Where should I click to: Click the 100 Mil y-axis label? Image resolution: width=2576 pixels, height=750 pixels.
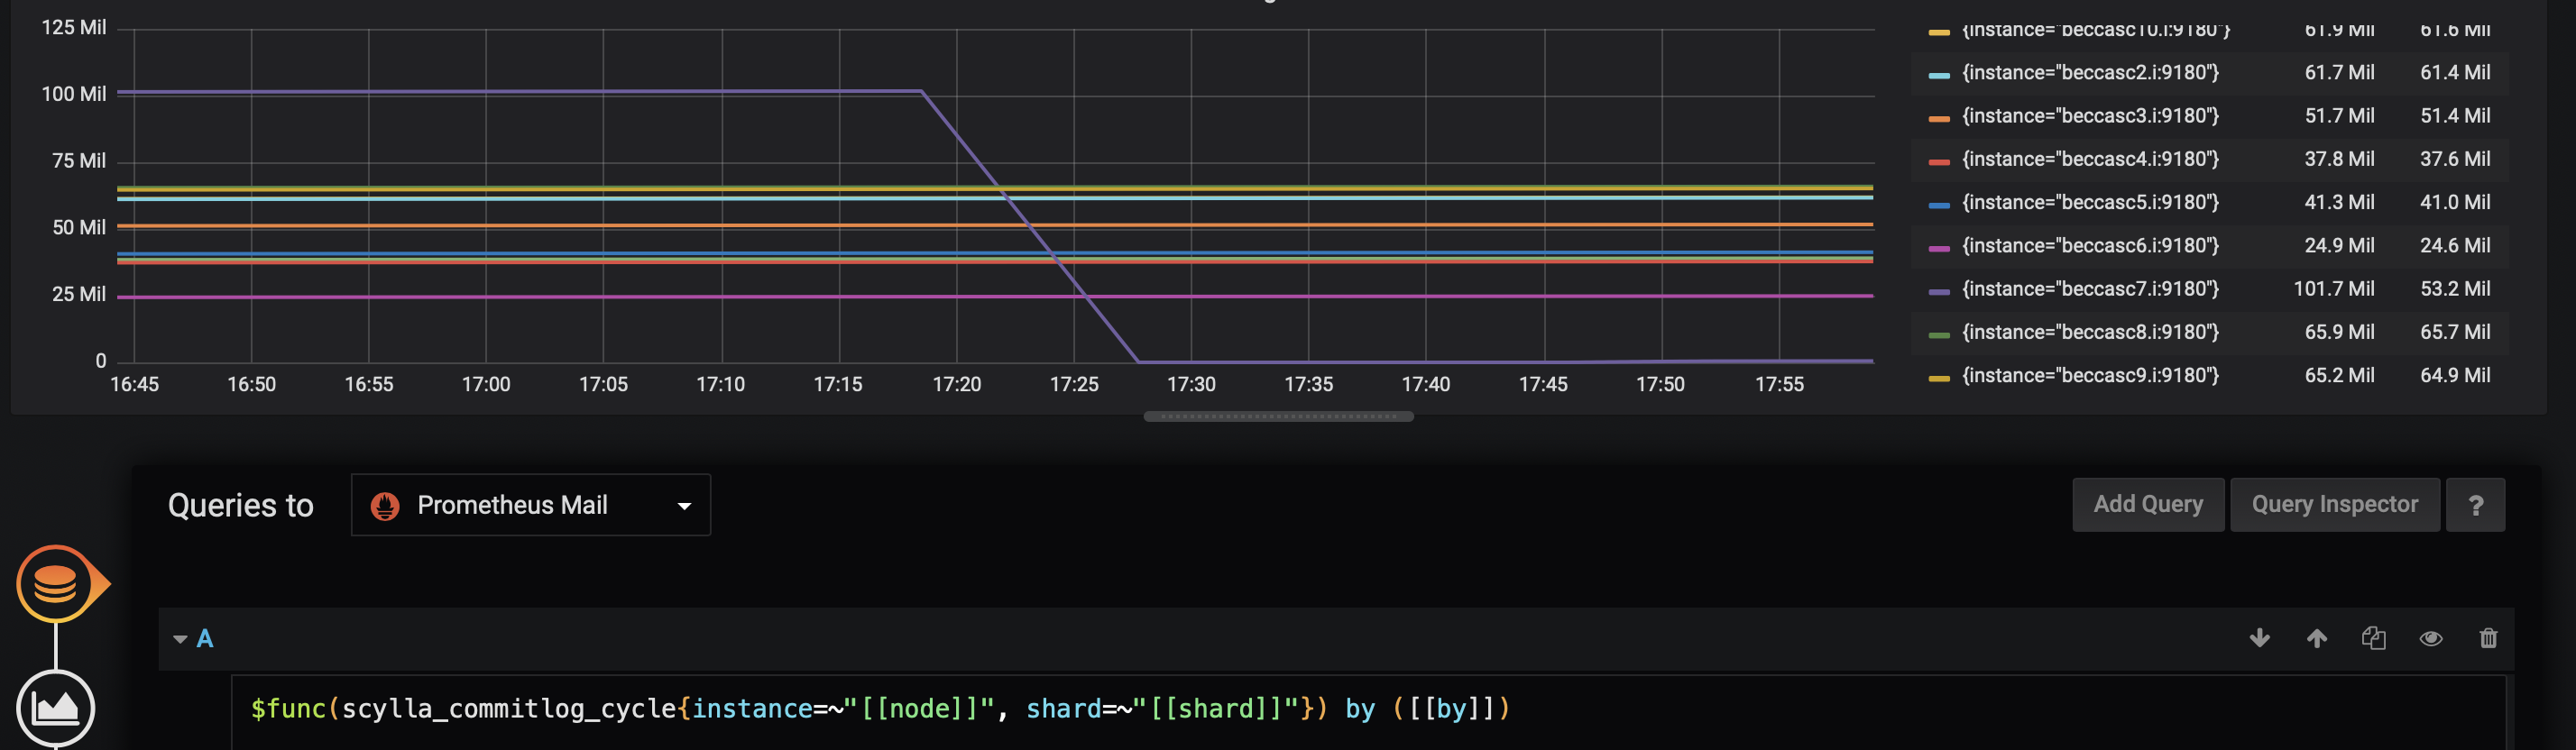click(73, 94)
